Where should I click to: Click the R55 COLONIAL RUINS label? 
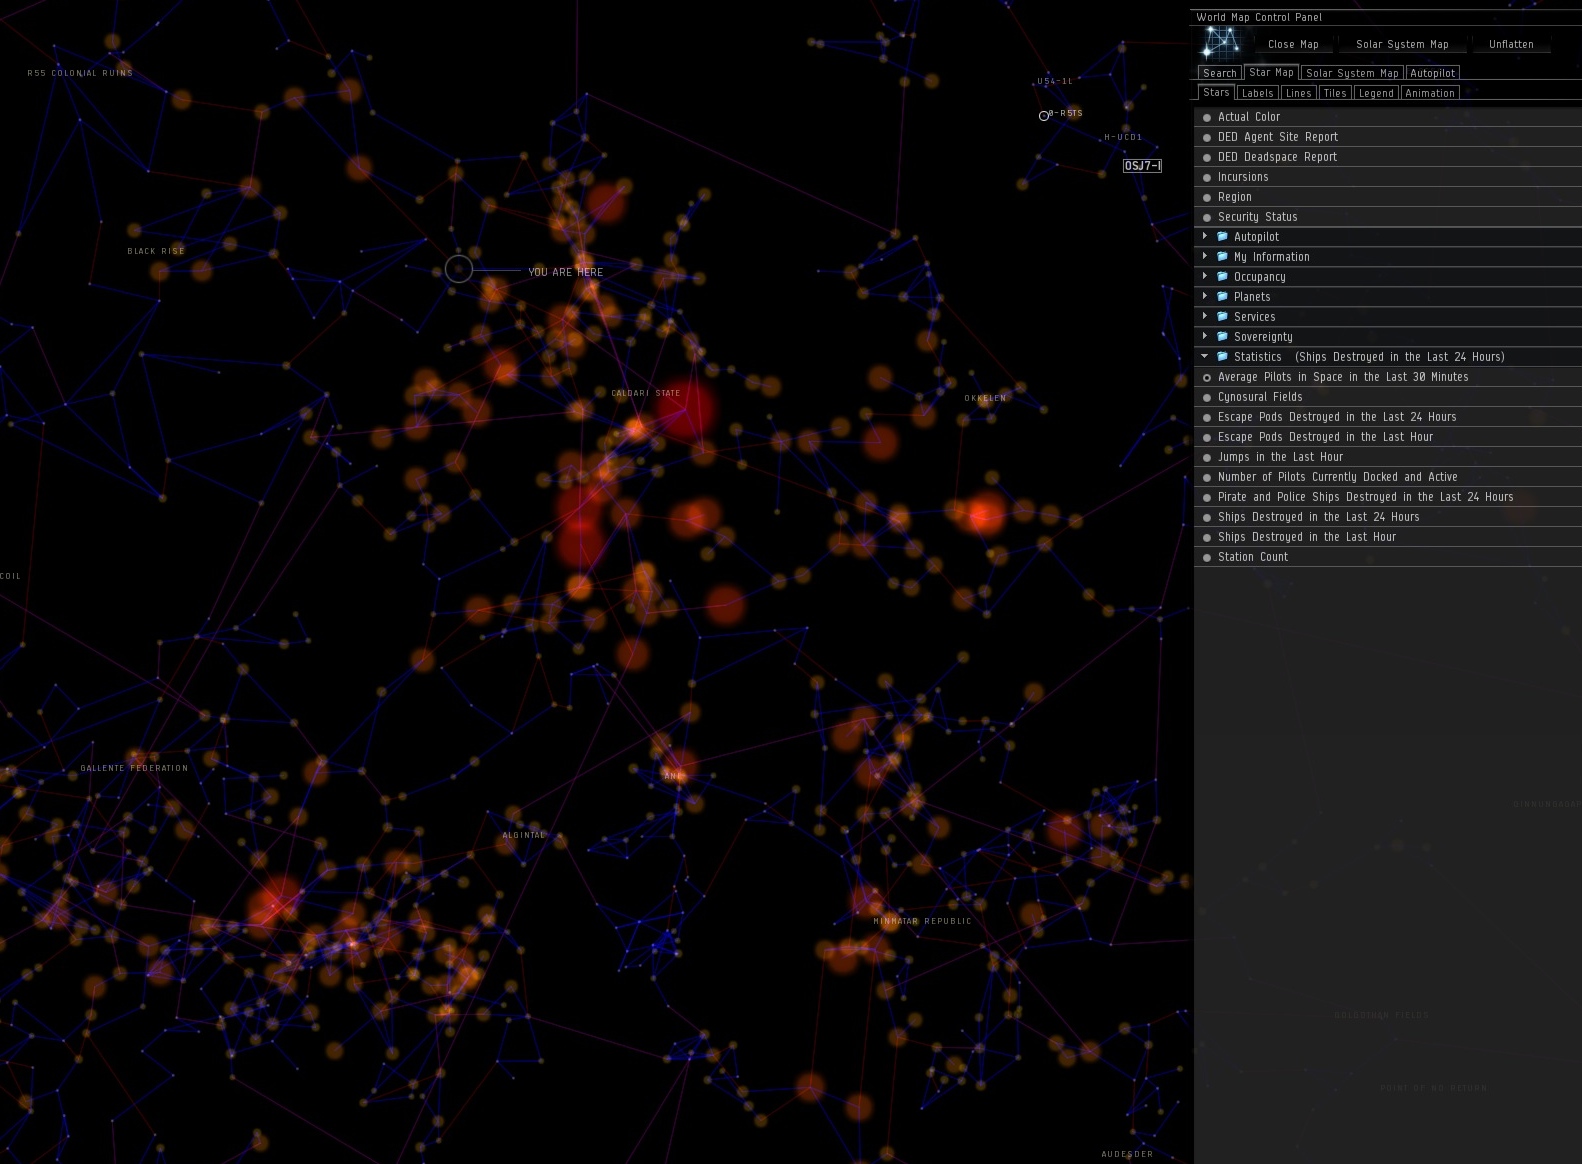tap(80, 73)
